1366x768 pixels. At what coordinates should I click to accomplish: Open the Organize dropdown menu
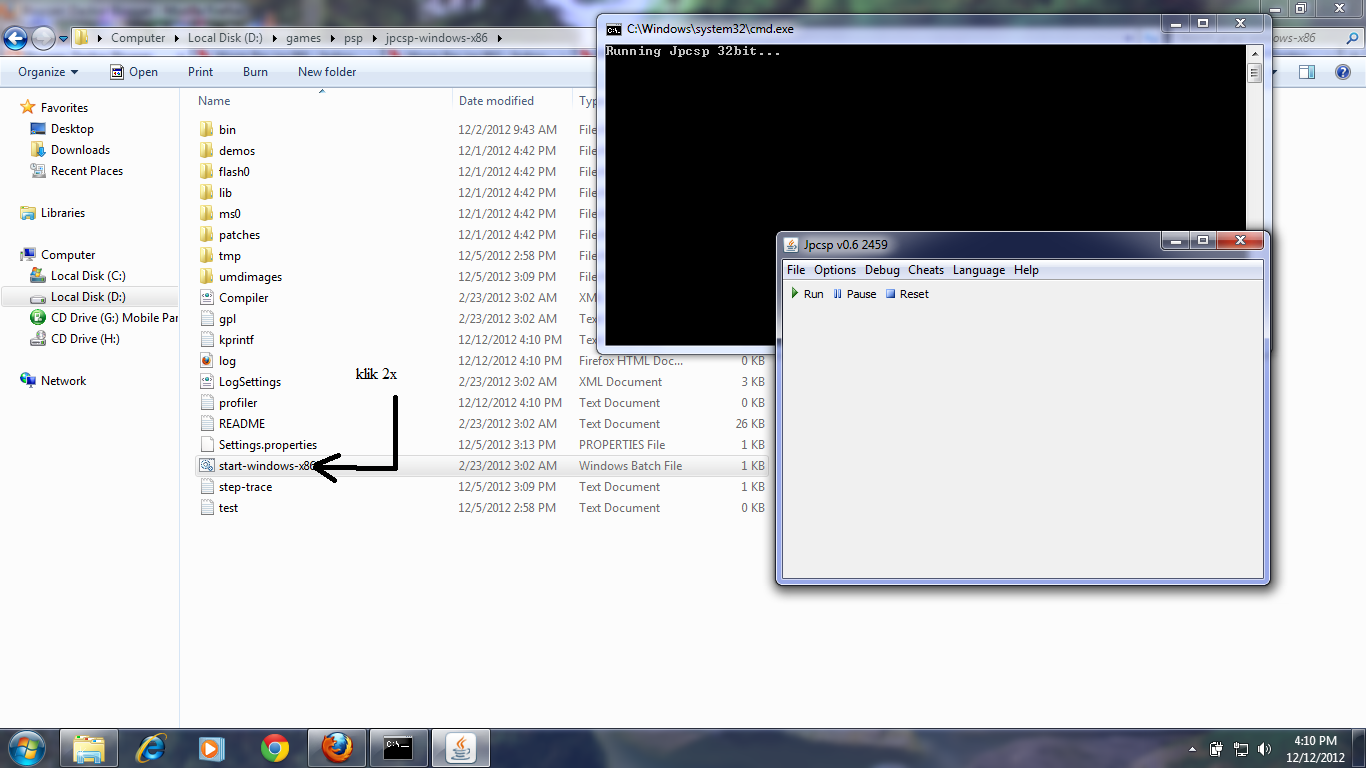(x=45, y=71)
